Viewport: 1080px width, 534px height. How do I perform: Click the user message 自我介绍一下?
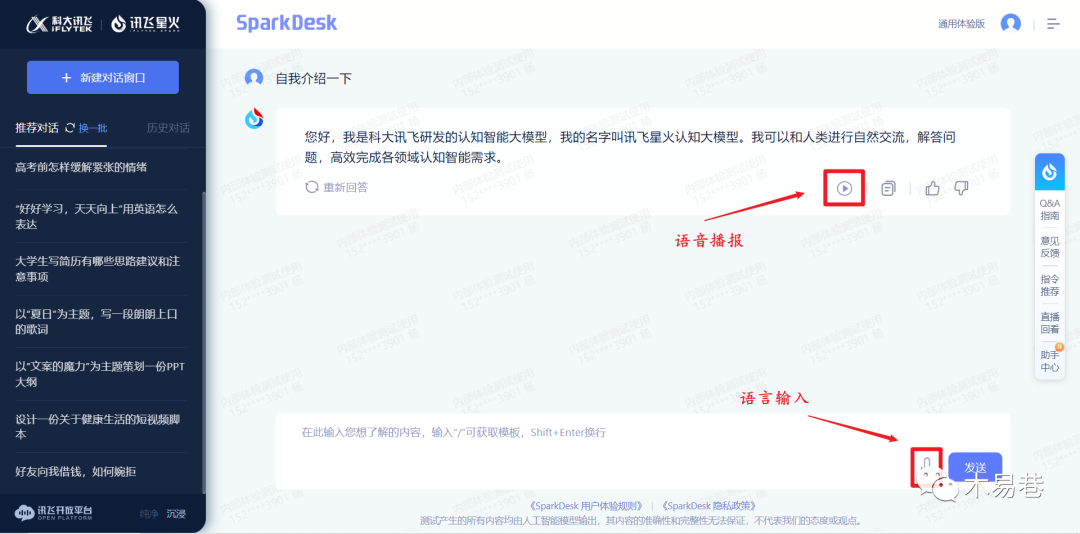pyautogui.click(x=313, y=79)
